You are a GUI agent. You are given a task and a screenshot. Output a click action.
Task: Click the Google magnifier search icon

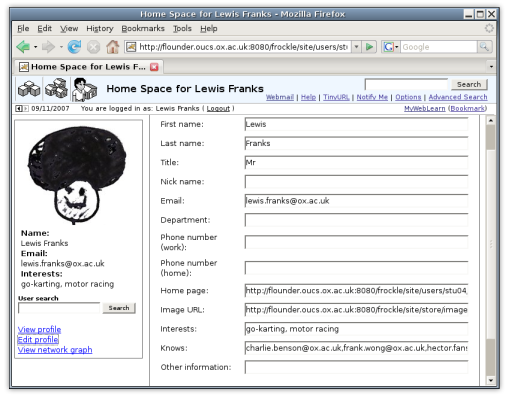[484, 47]
